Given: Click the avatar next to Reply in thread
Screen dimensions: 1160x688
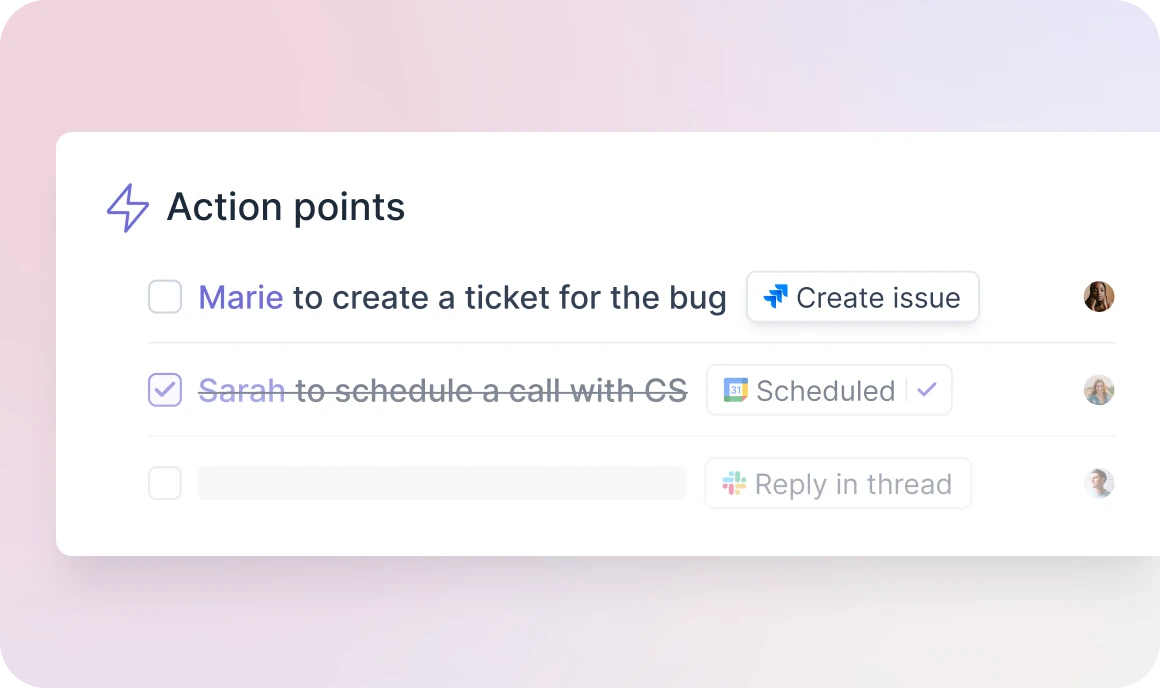Looking at the screenshot, I should click(x=1099, y=483).
